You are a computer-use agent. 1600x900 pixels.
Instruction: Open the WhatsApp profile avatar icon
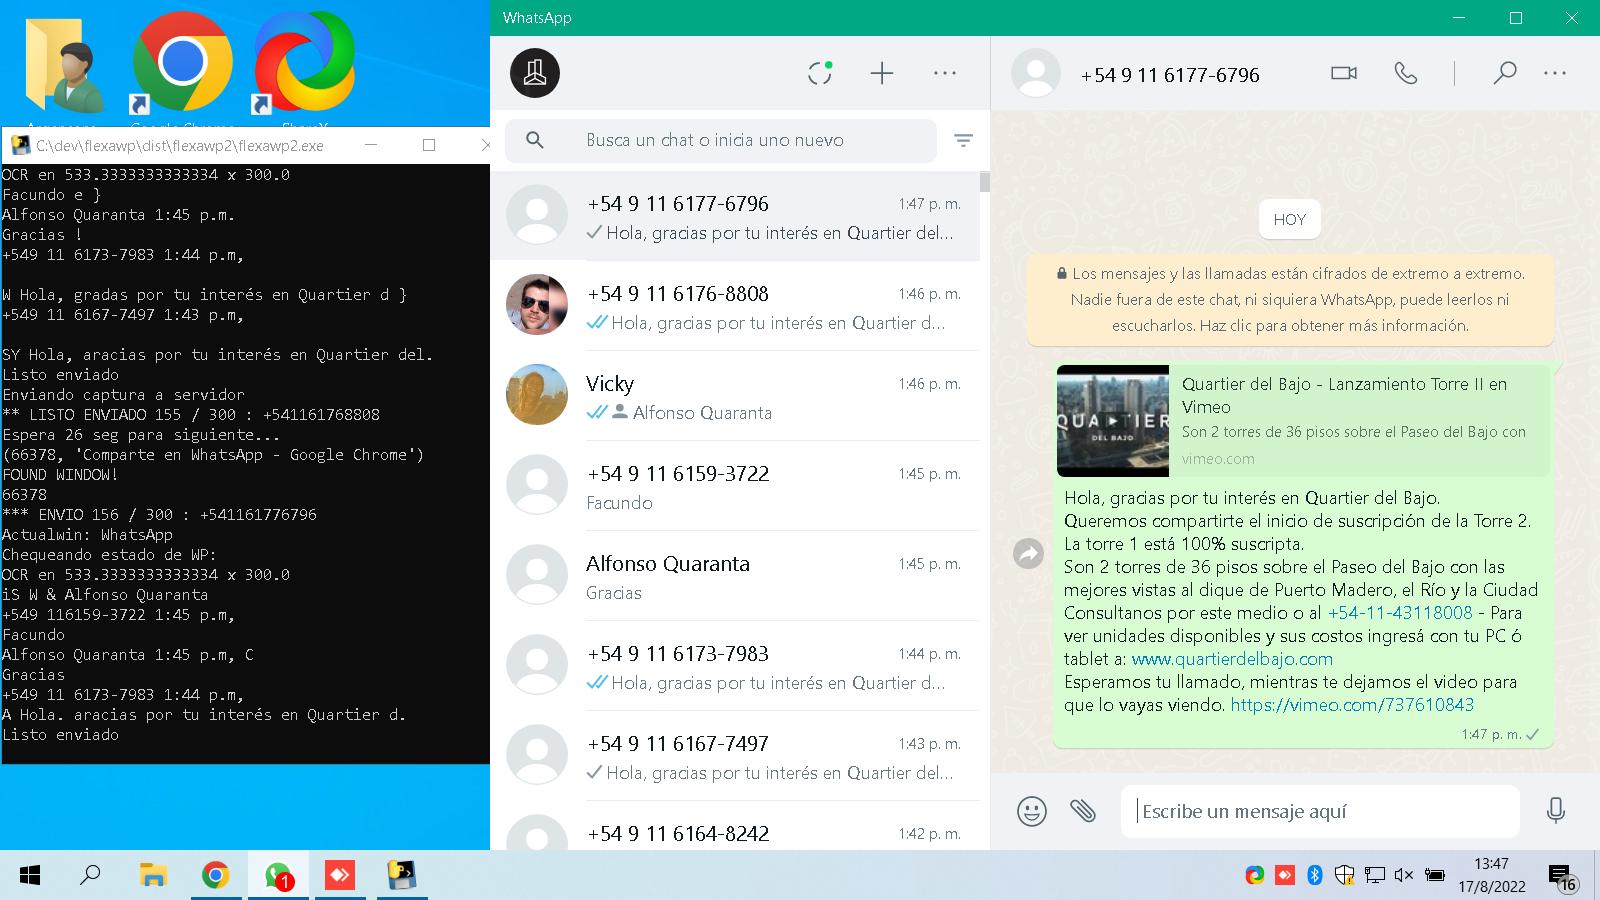click(535, 73)
